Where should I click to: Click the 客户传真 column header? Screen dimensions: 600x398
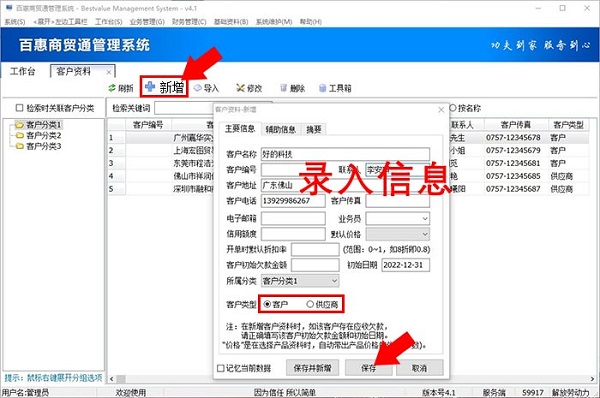tap(516, 125)
